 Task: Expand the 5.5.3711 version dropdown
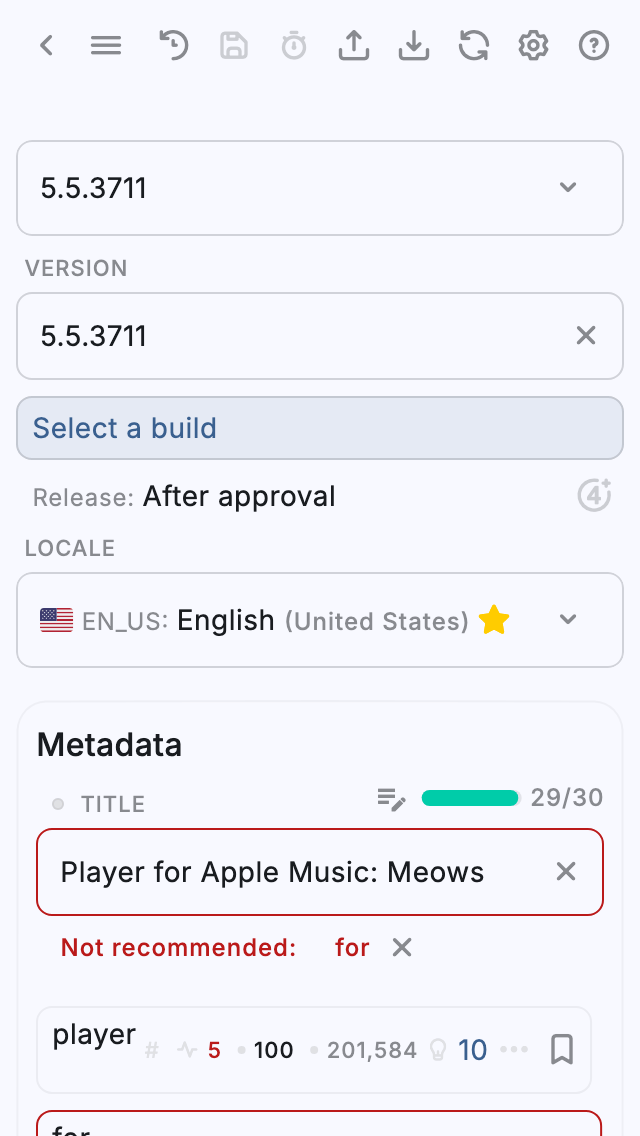(568, 188)
